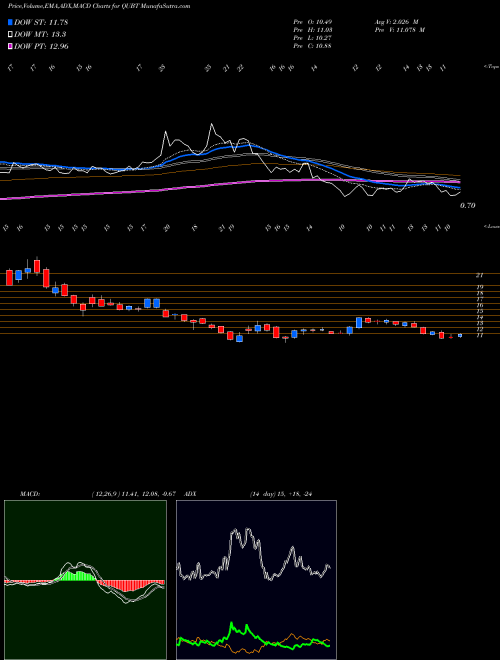Select the 'DOW MT: 13.3' label
The height and width of the screenshot is (660, 500).
click(x=40, y=35)
